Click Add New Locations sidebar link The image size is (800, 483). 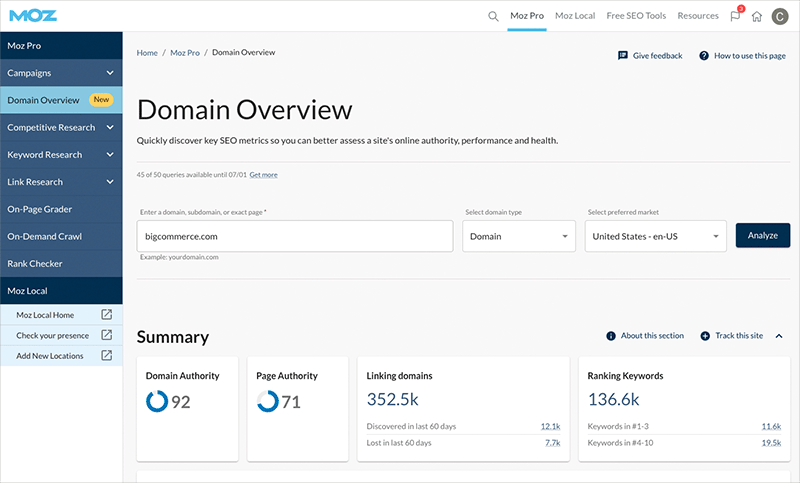pyautogui.click(x=49, y=356)
